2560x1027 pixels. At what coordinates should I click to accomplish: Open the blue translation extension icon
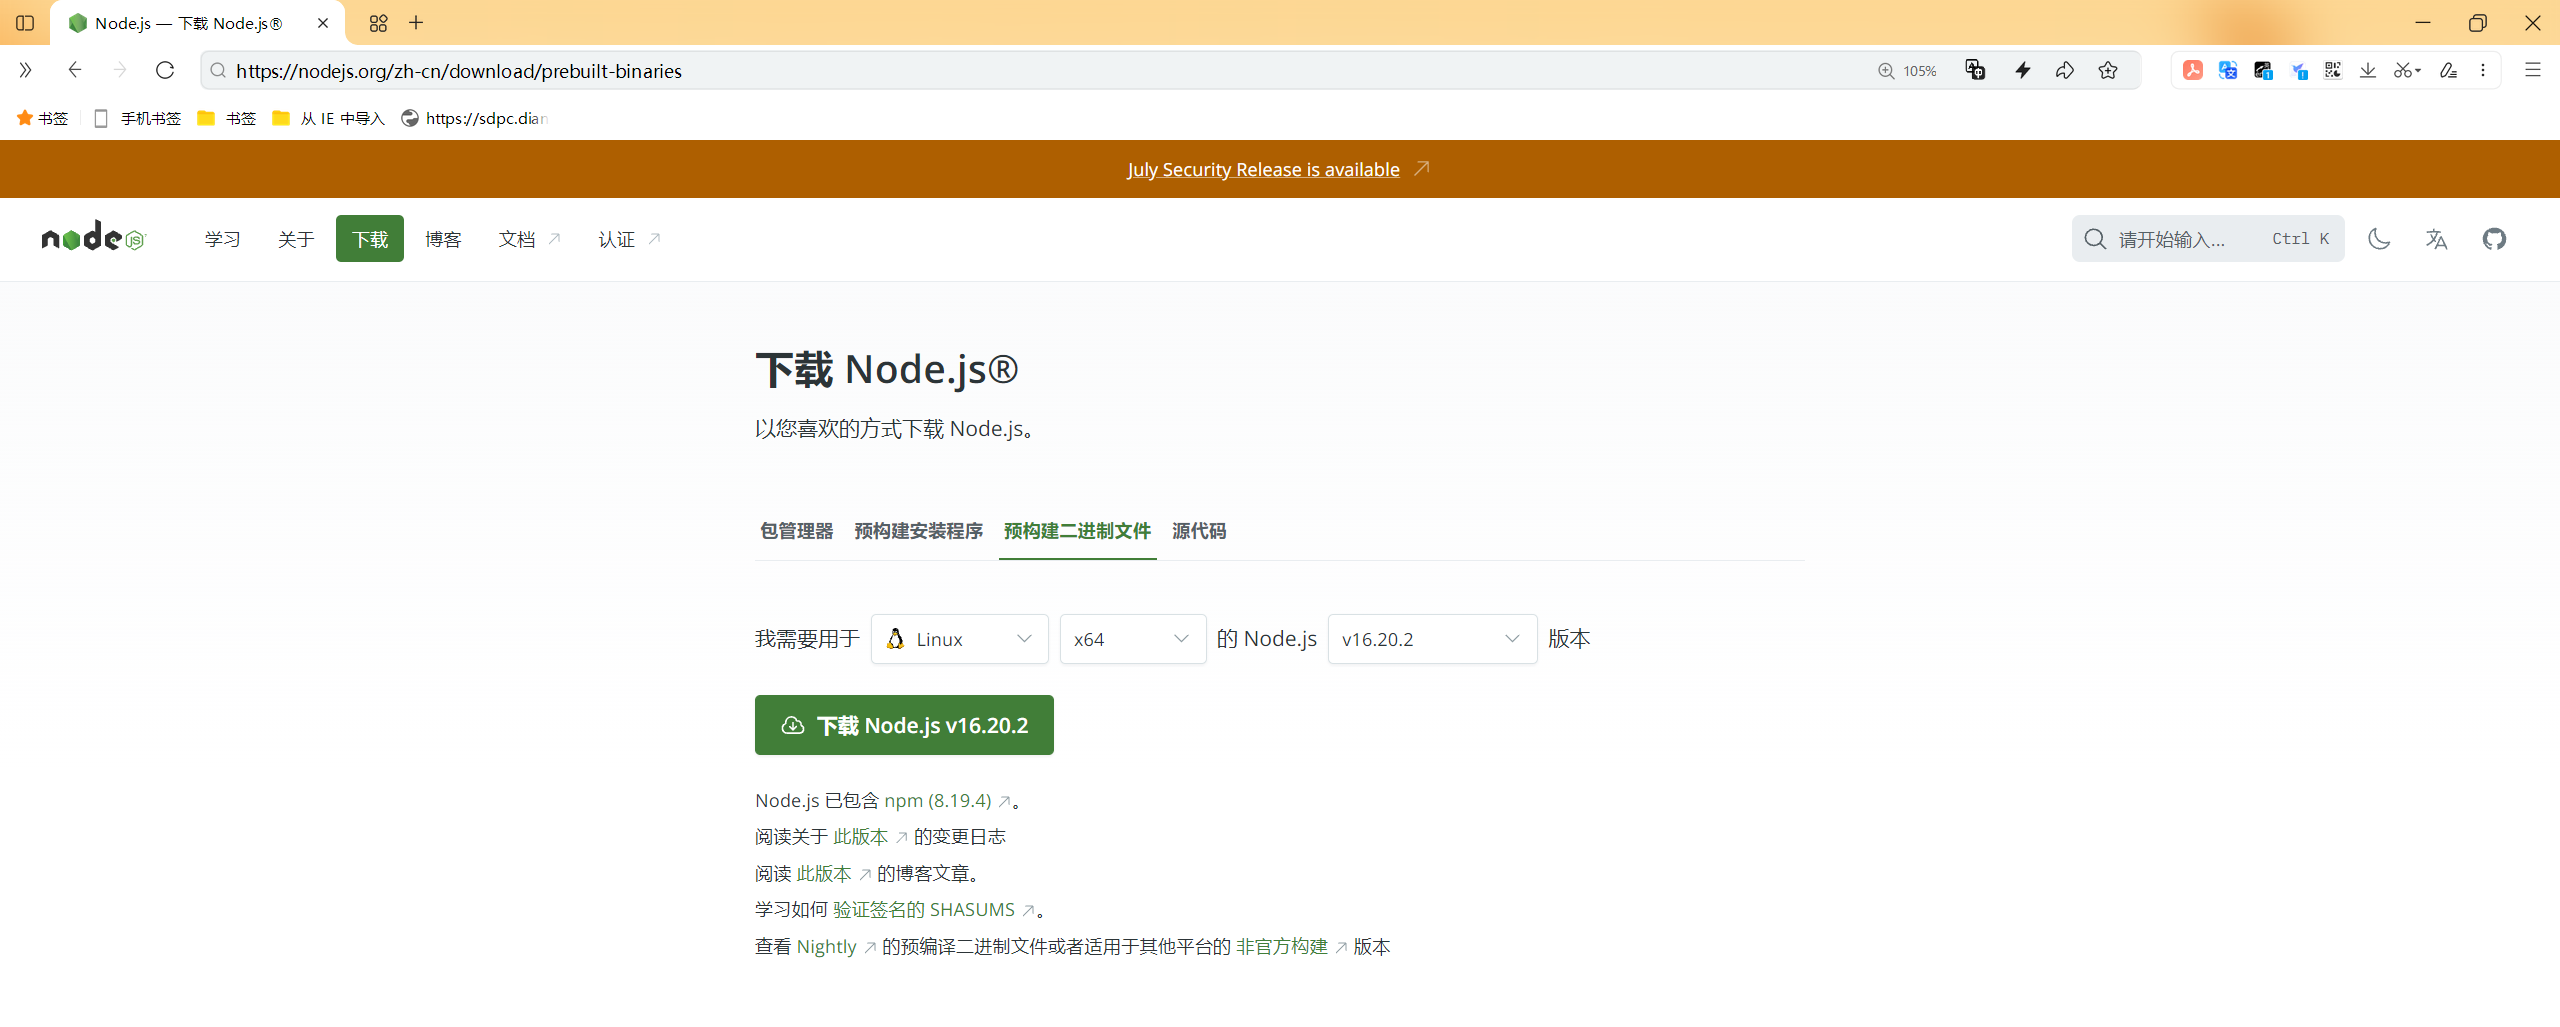coord(2228,70)
